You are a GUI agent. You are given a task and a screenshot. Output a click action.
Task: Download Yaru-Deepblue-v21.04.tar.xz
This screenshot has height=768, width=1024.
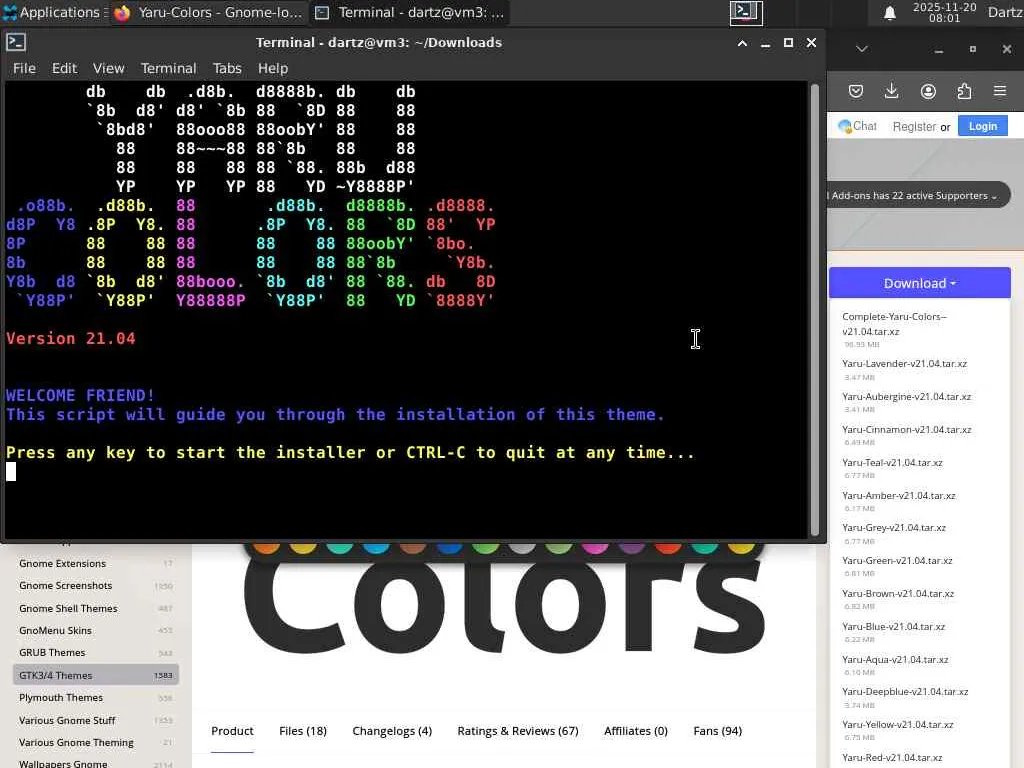tap(905, 692)
